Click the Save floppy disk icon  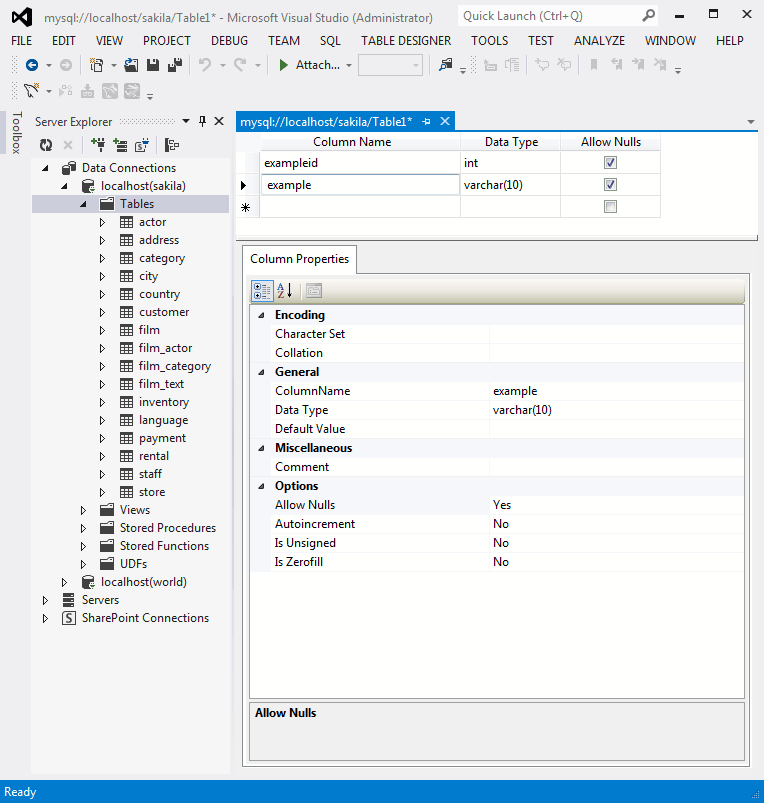[153, 65]
